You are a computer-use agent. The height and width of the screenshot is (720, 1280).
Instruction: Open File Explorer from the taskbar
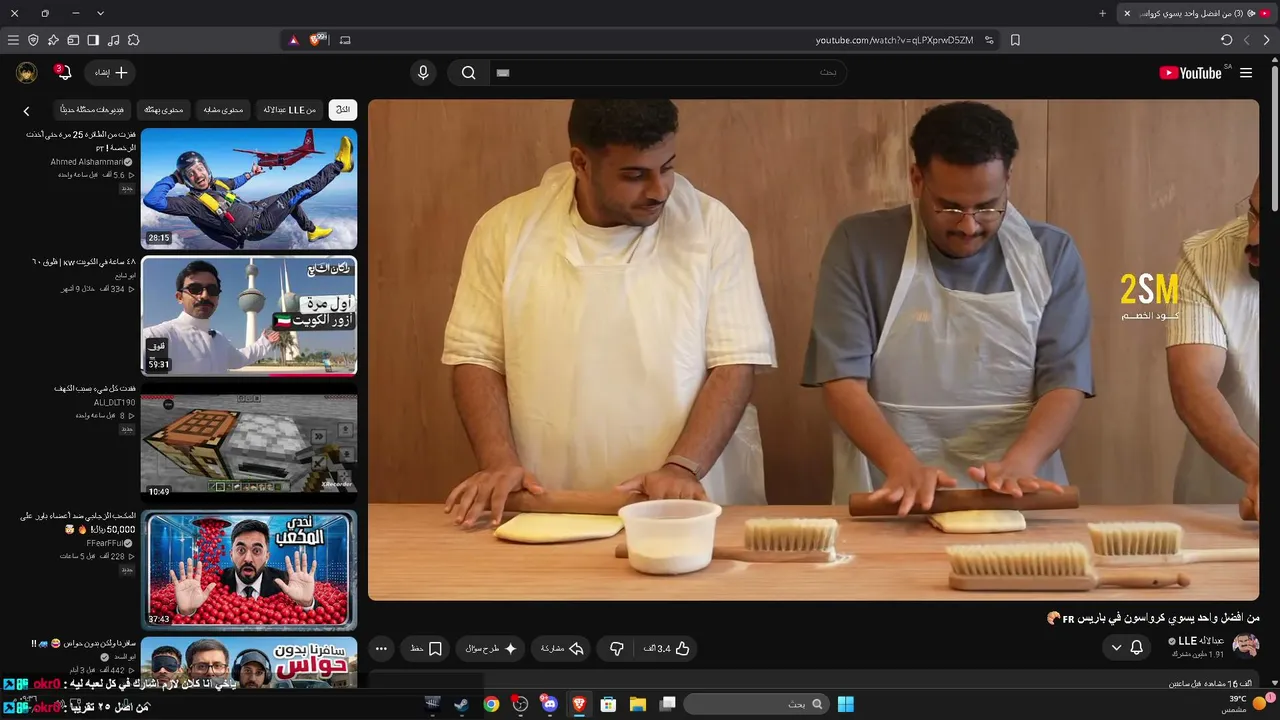pos(637,704)
